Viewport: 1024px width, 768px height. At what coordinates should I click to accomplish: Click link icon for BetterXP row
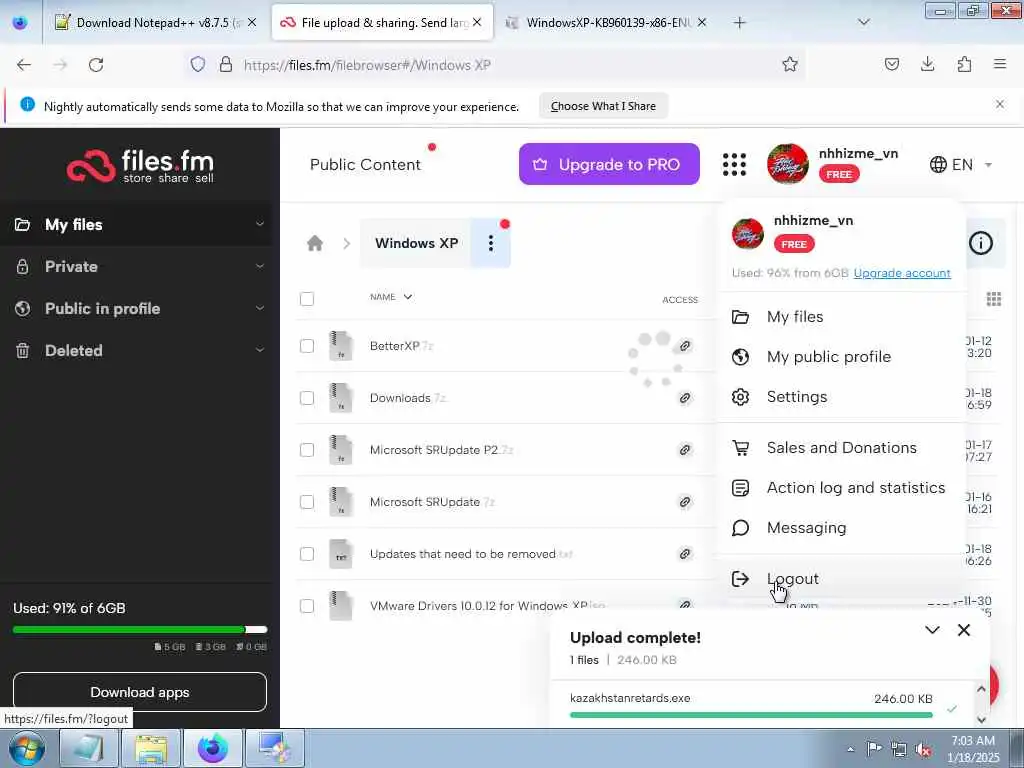pyautogui.click(x=684, y=346)
